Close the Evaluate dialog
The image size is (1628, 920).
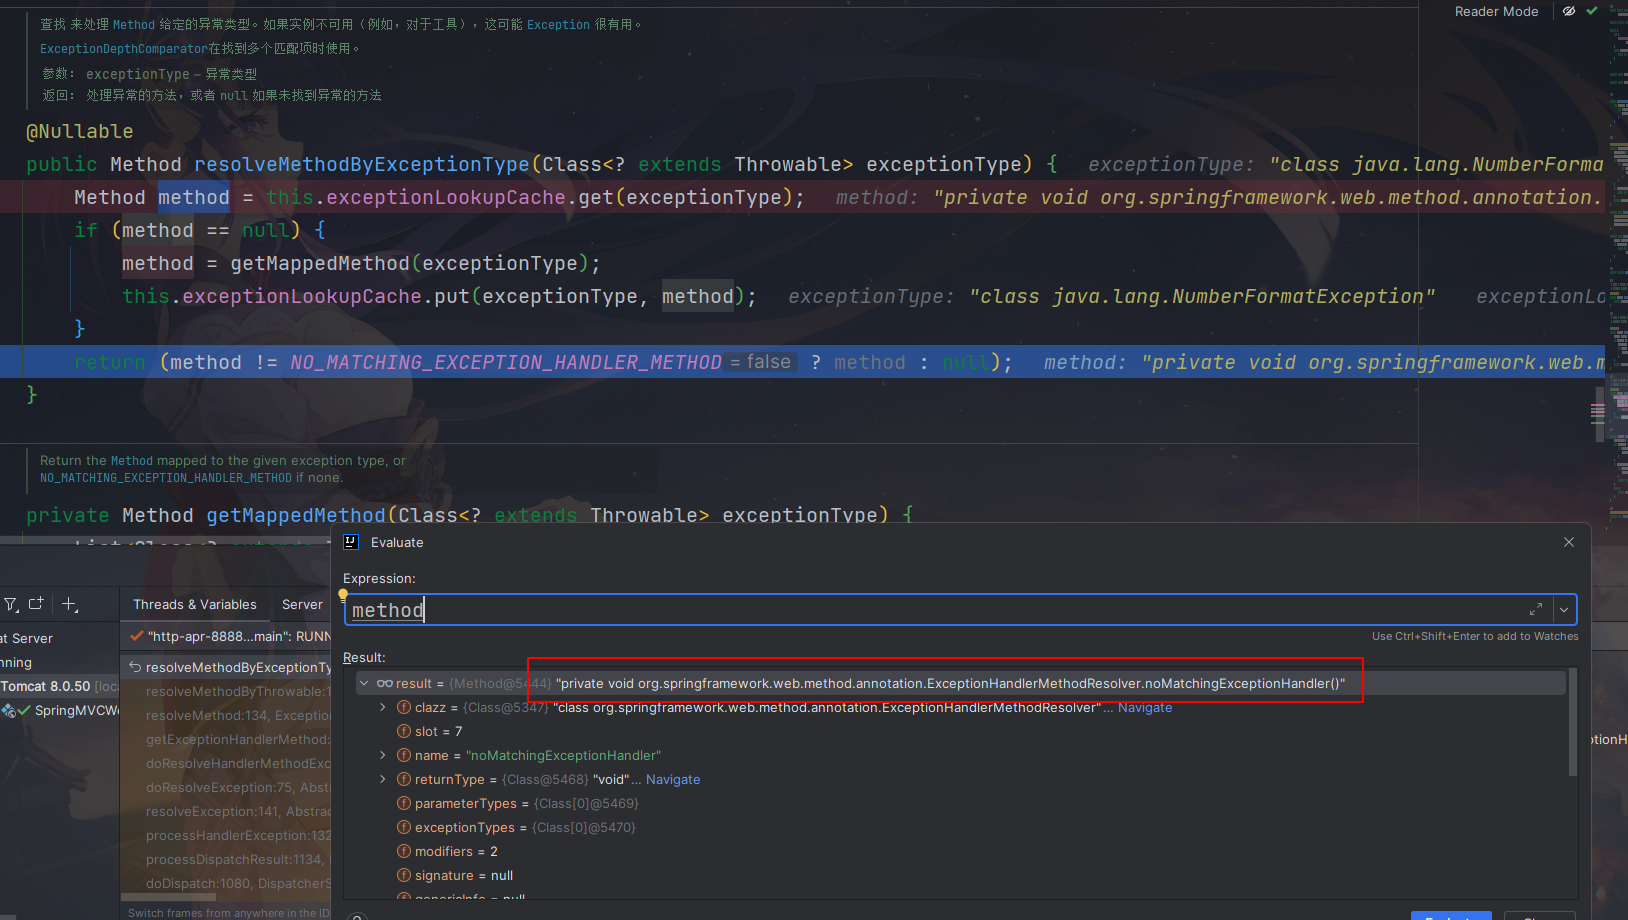1569,542
